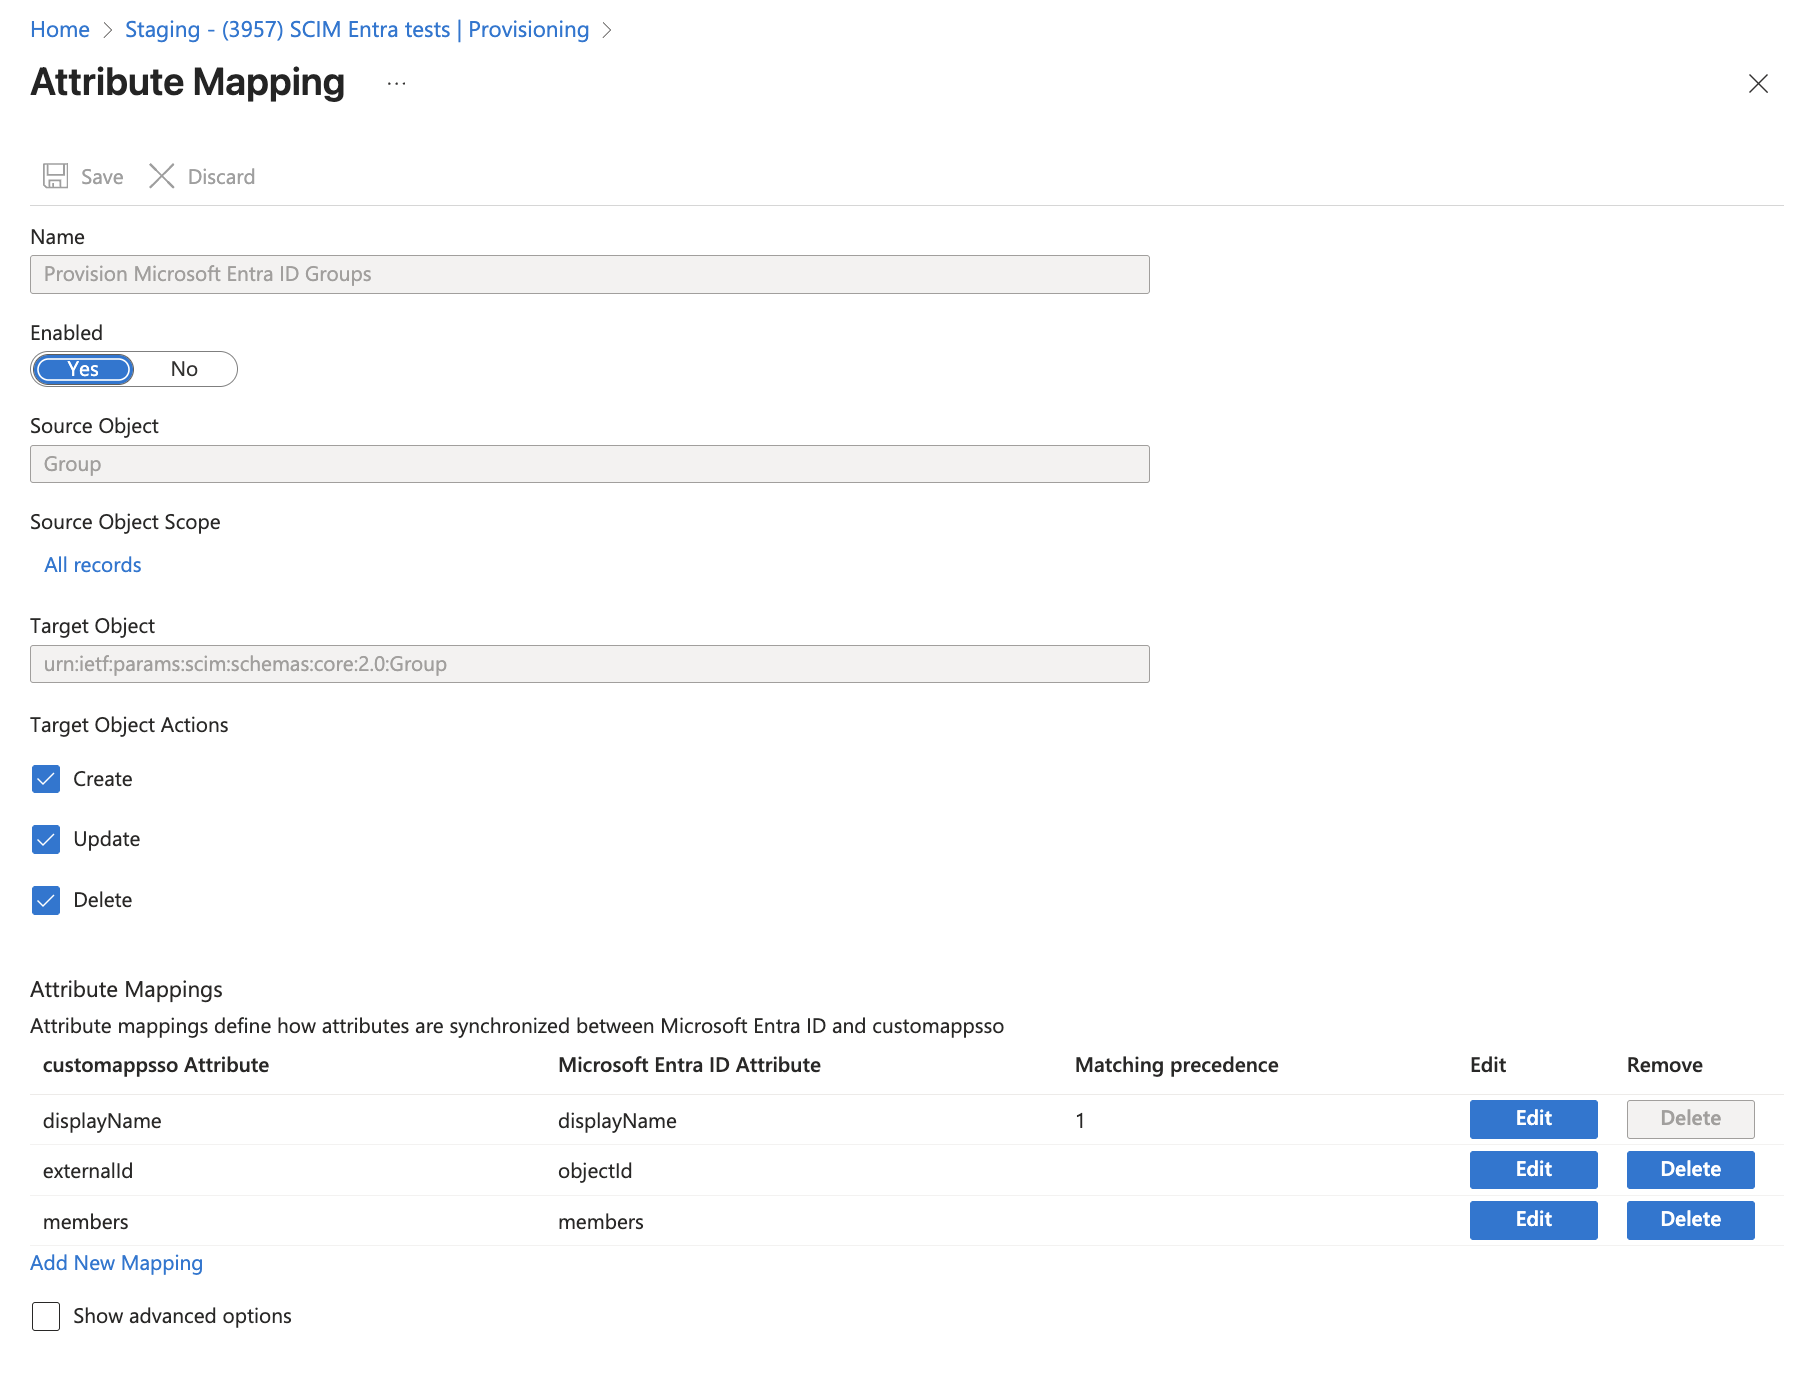Click the Target Object field
This screenshot has width=1802, height=1376.
click(589, 664)
